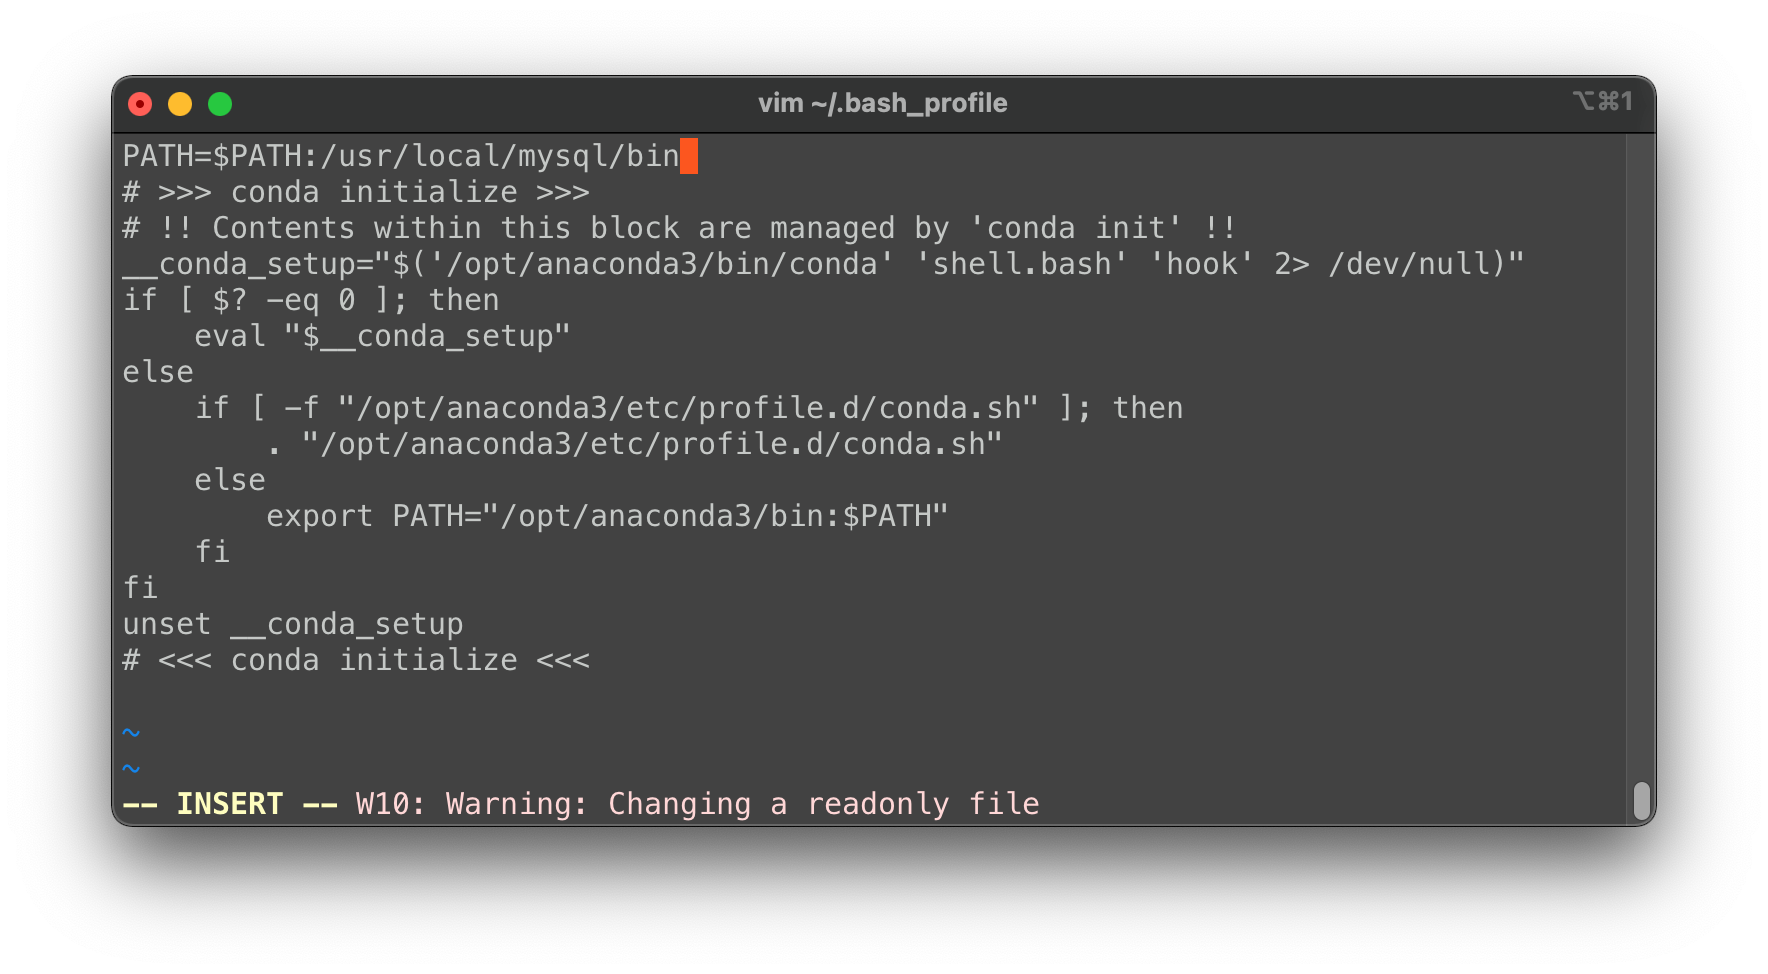Click the green fullscreen window button
This screenshot has width=1768, height=974.
click(x=220, y=104)
